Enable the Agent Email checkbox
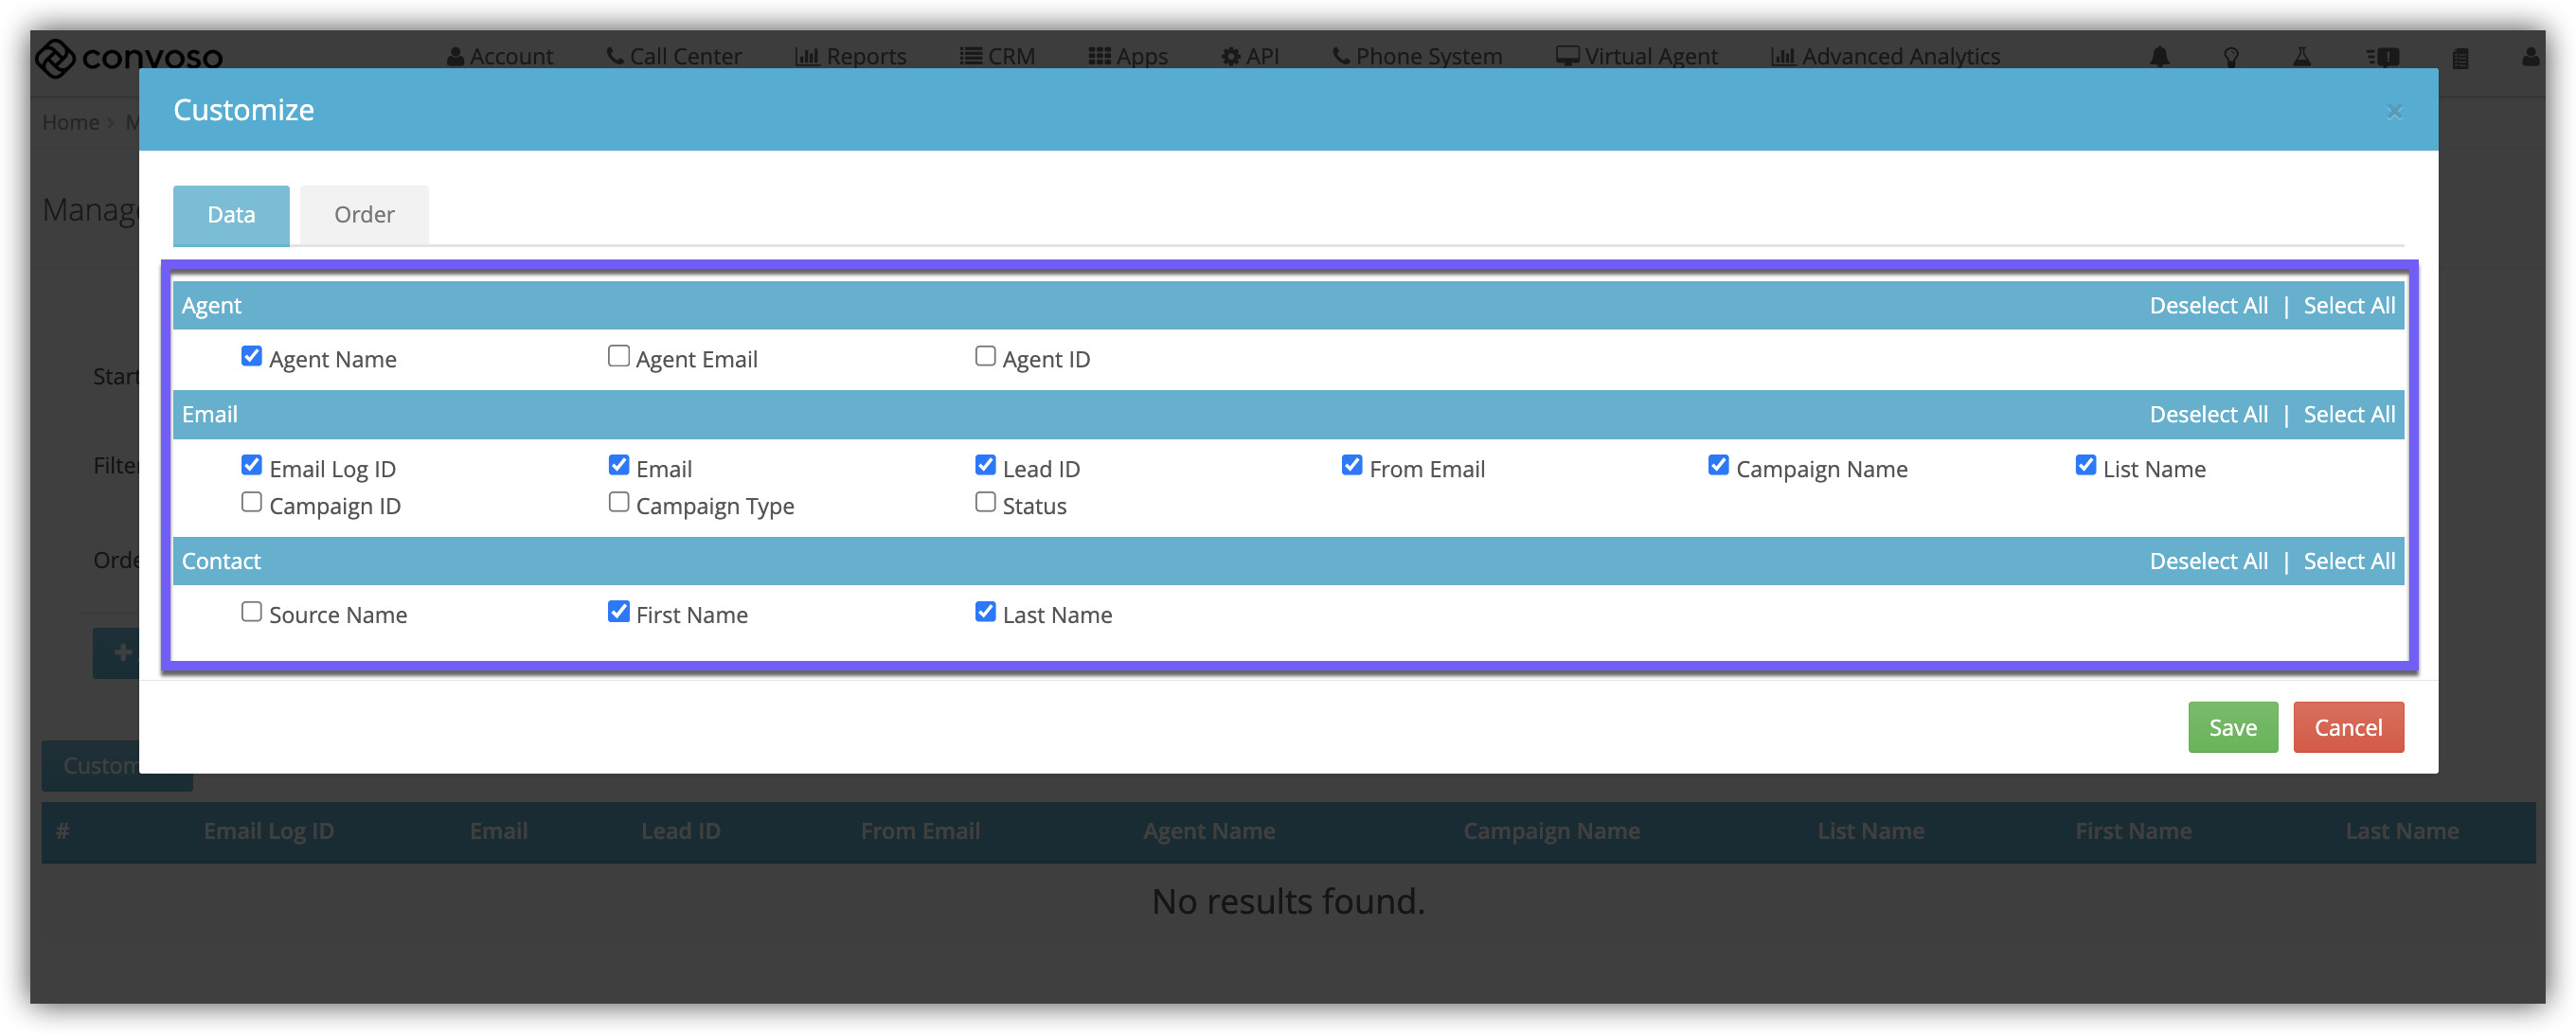This screenshot has height=1034, width=2576. tap(618, 357)
